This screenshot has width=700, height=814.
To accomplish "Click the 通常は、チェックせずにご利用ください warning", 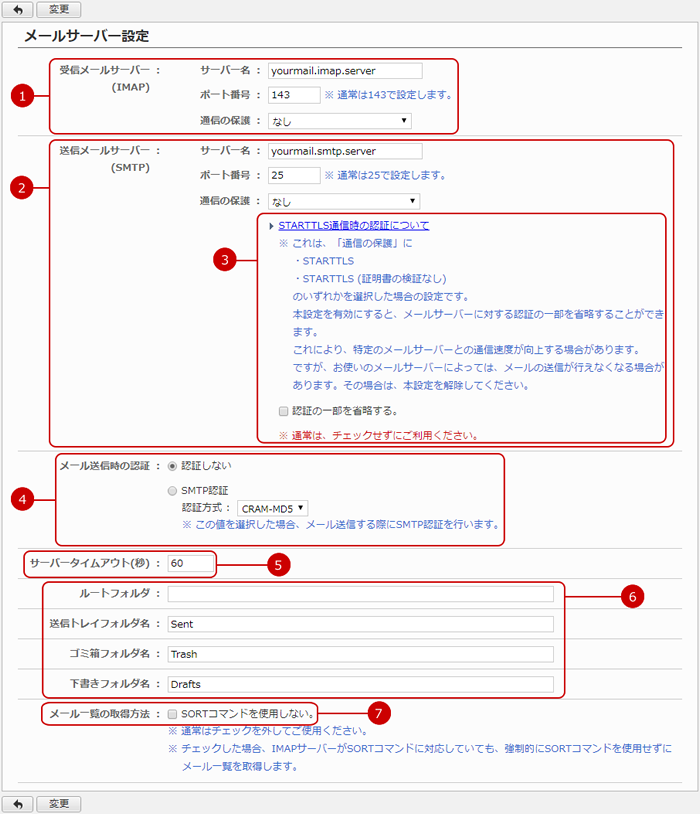I will pyautogui.click(x=379, y=435).
